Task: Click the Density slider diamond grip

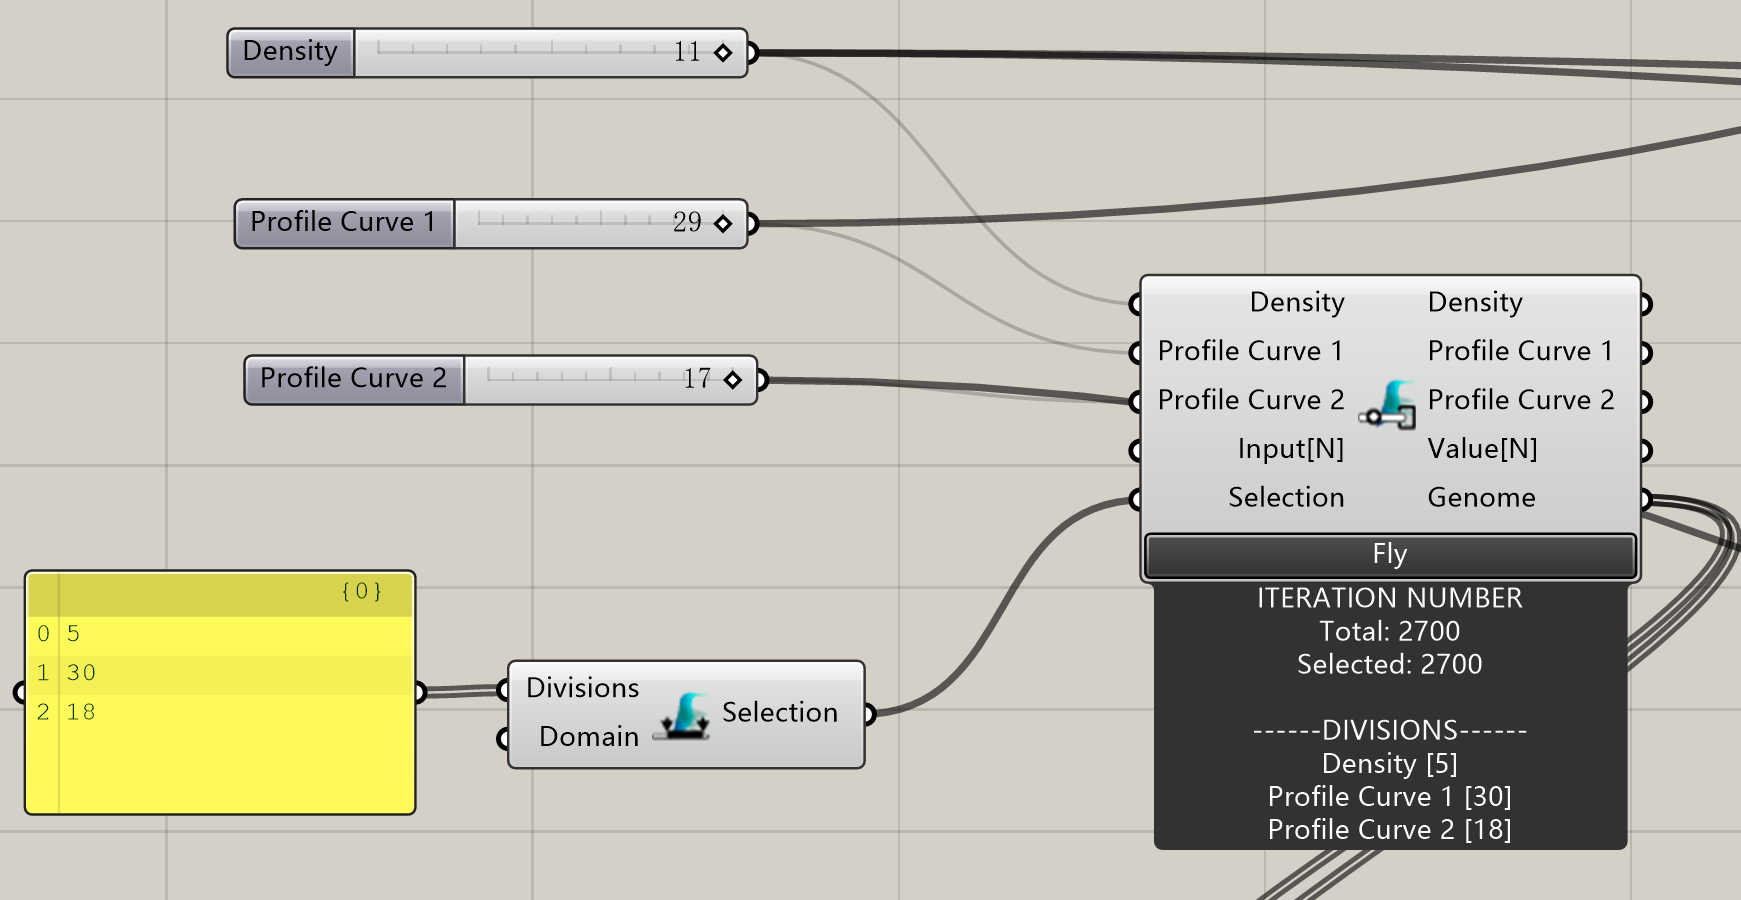Action: [x=723, y=53]
